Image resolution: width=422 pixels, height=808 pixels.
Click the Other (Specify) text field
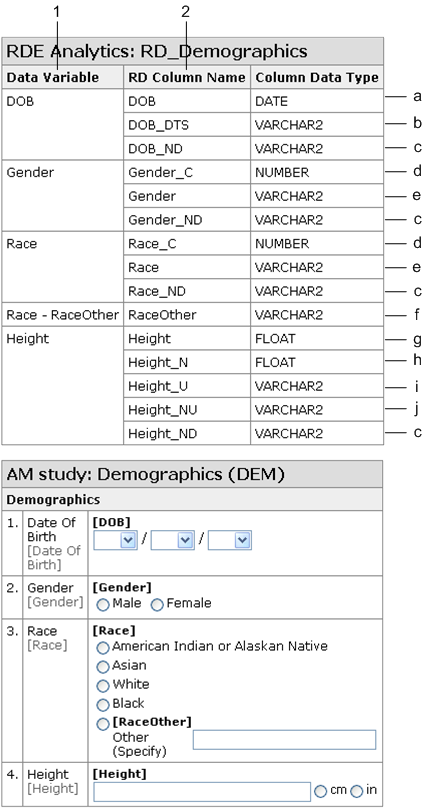[x=284, y=739]
